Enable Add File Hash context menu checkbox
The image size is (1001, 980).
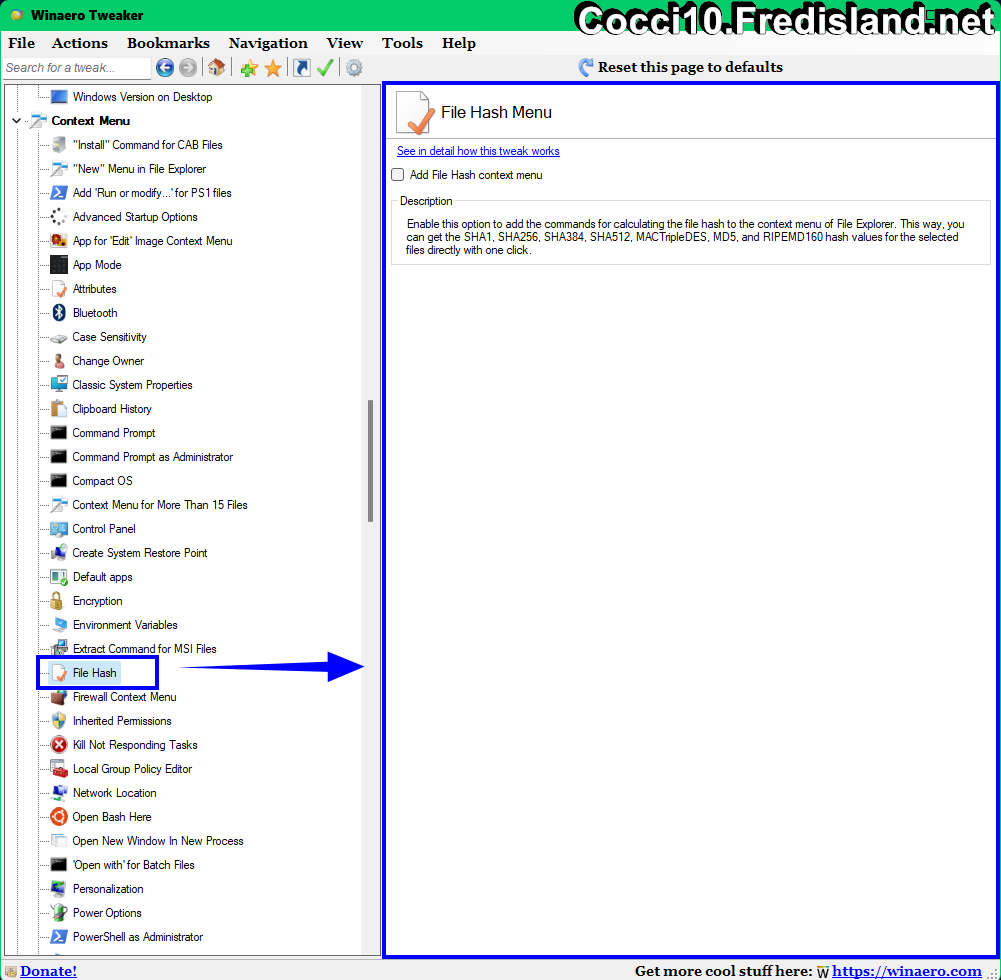pos(398,175)
